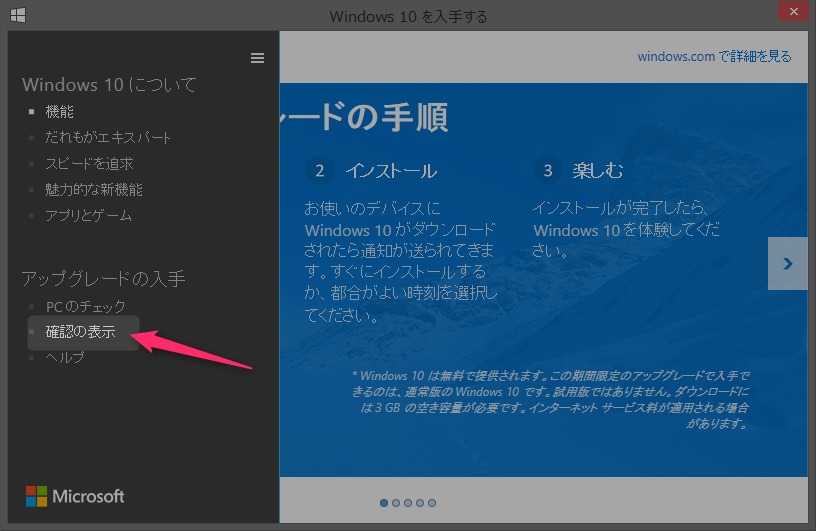Select fifth page indicator dot
816x531 pixels.
[432, 503]
